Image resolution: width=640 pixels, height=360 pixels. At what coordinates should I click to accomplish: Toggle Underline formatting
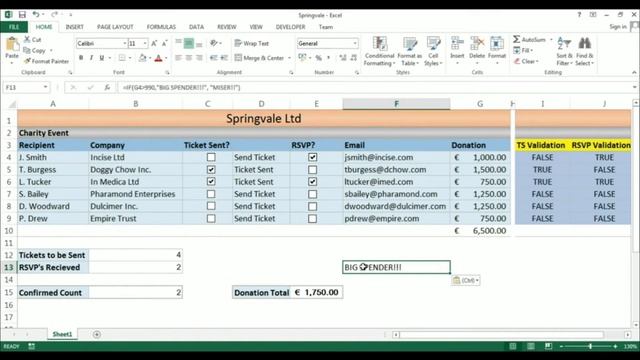pyautogui.click(x=102, y=58)
